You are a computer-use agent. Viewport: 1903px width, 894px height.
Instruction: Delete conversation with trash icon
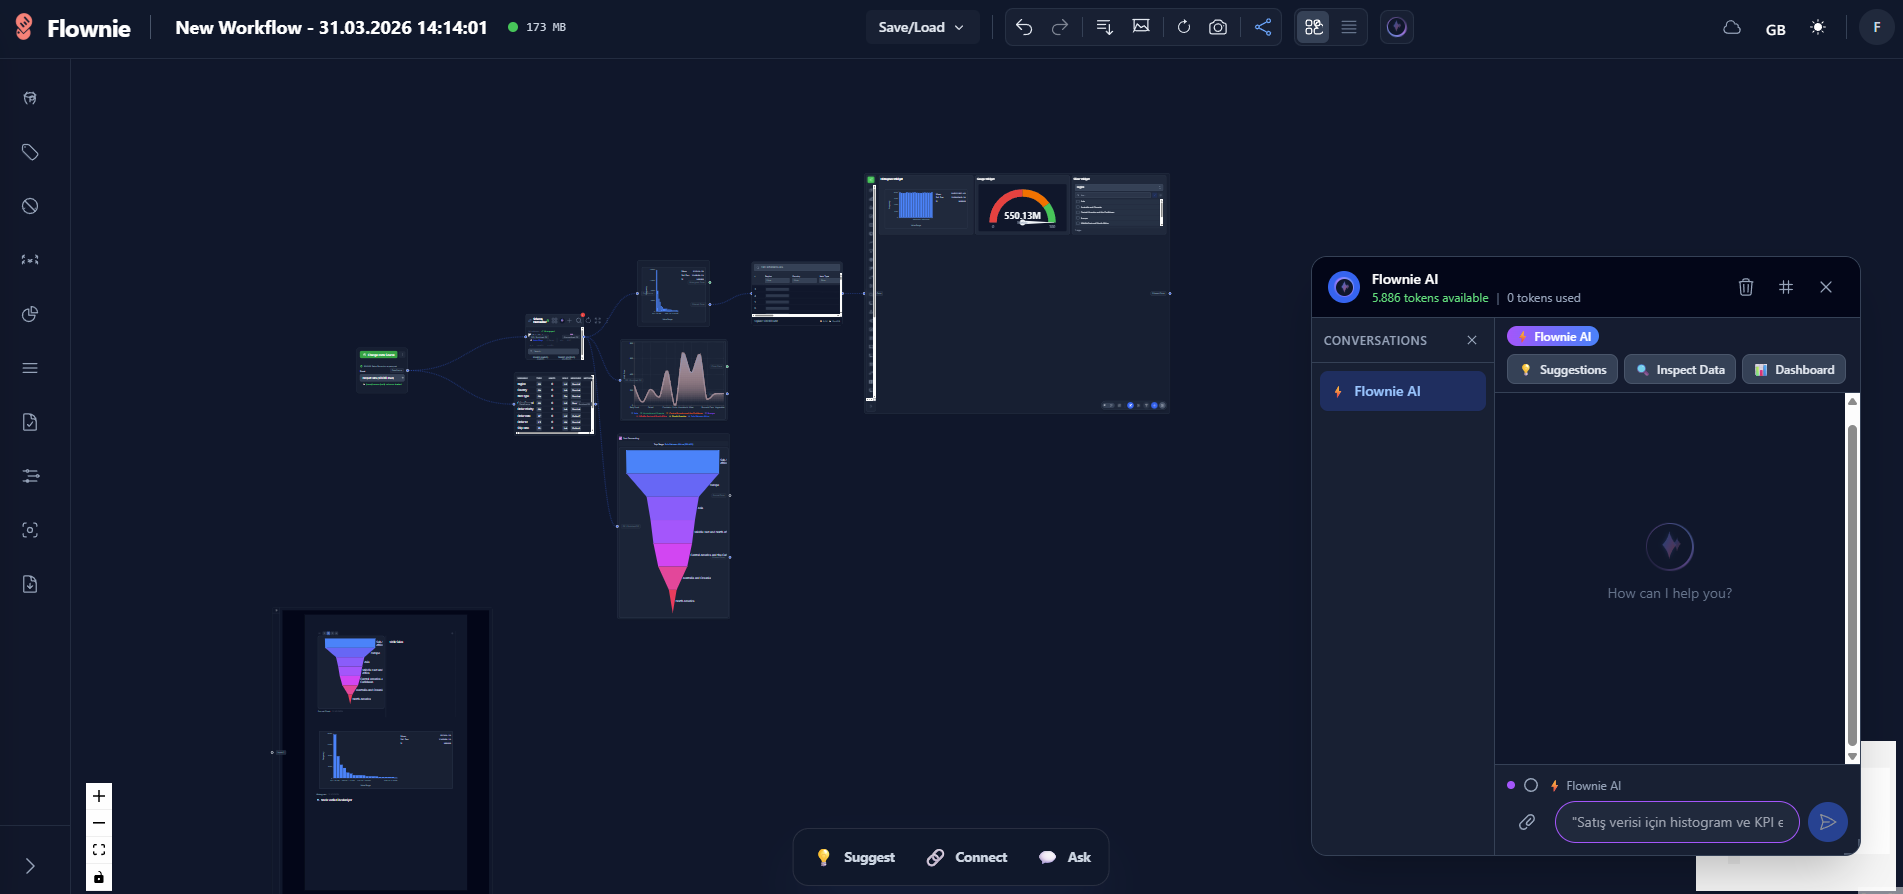[x=1746, y=287]
